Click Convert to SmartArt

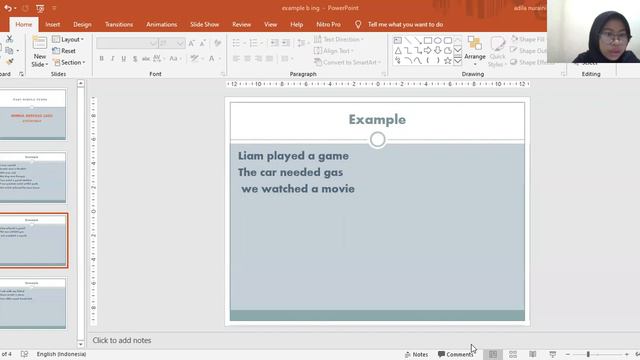347,62
